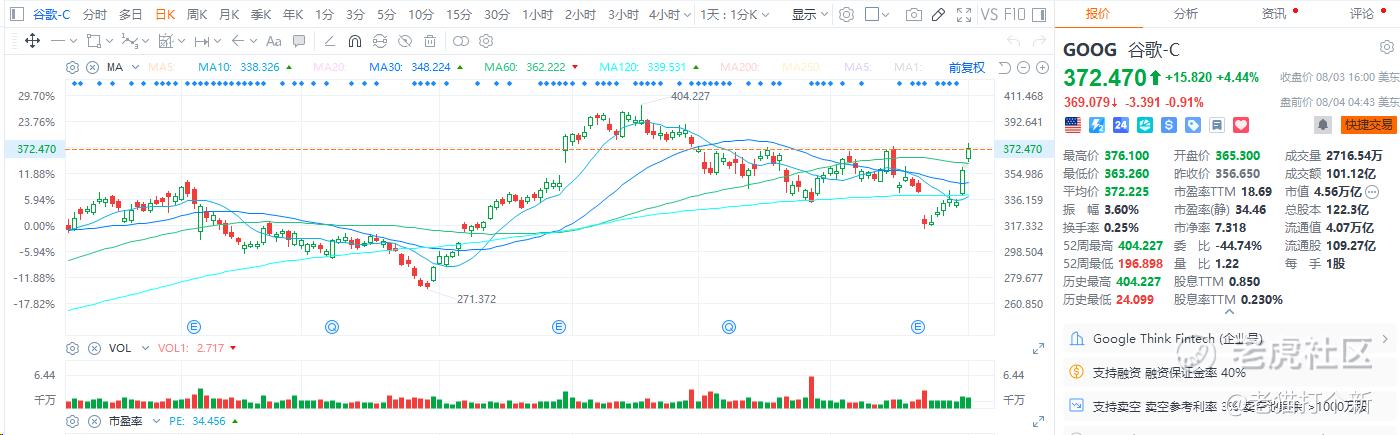The image size is (1400, 435).
Task: Enter fullscreen chart mode
Action: click(963, 15)
